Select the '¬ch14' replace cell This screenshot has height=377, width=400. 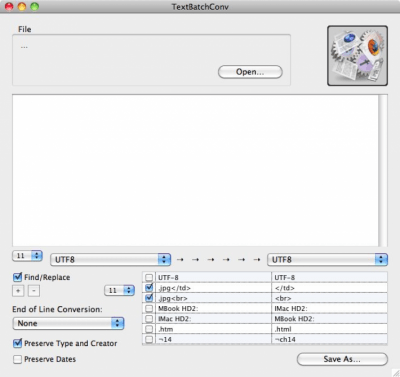coord(330,339)
